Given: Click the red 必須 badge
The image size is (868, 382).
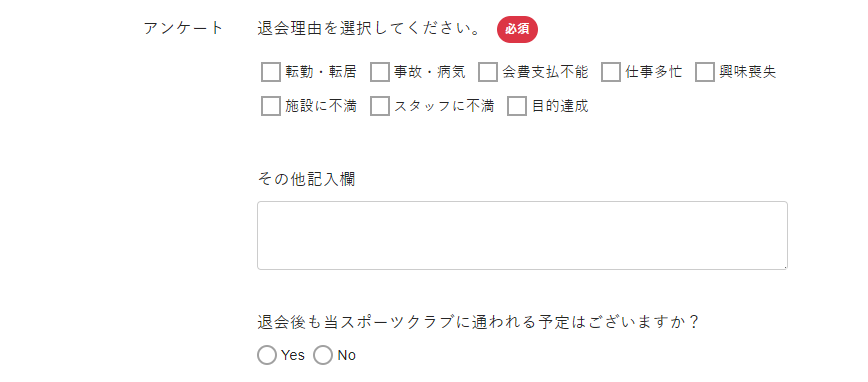Looking at the screenshot, I should point(517,29).
